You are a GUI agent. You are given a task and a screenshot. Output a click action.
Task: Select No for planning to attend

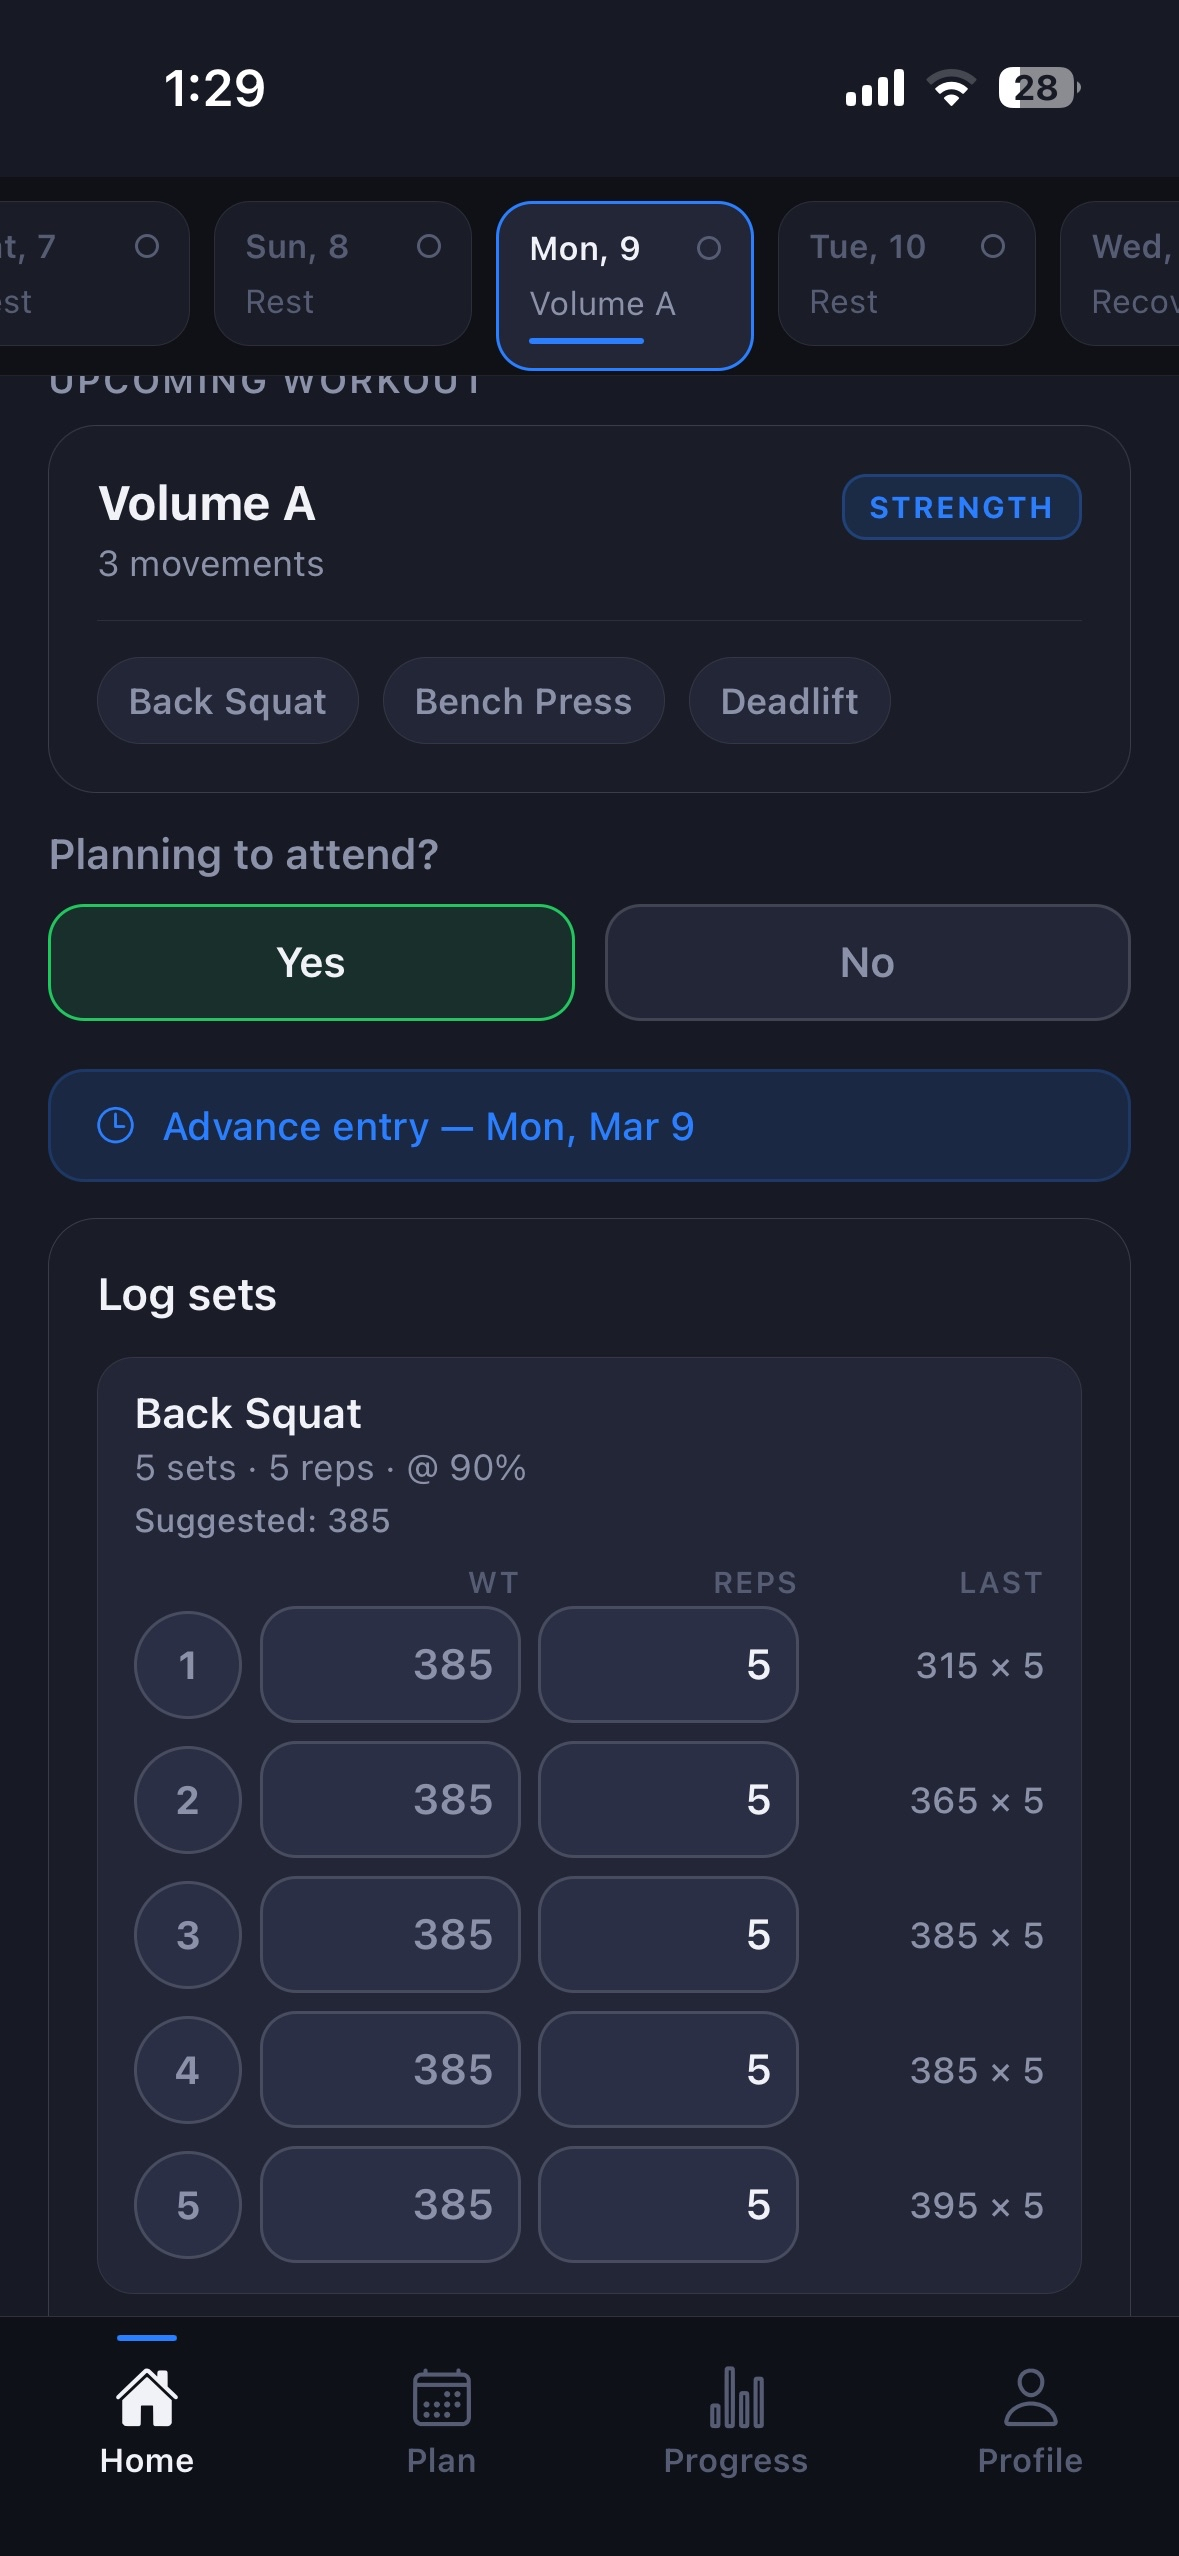coord(866,962)
